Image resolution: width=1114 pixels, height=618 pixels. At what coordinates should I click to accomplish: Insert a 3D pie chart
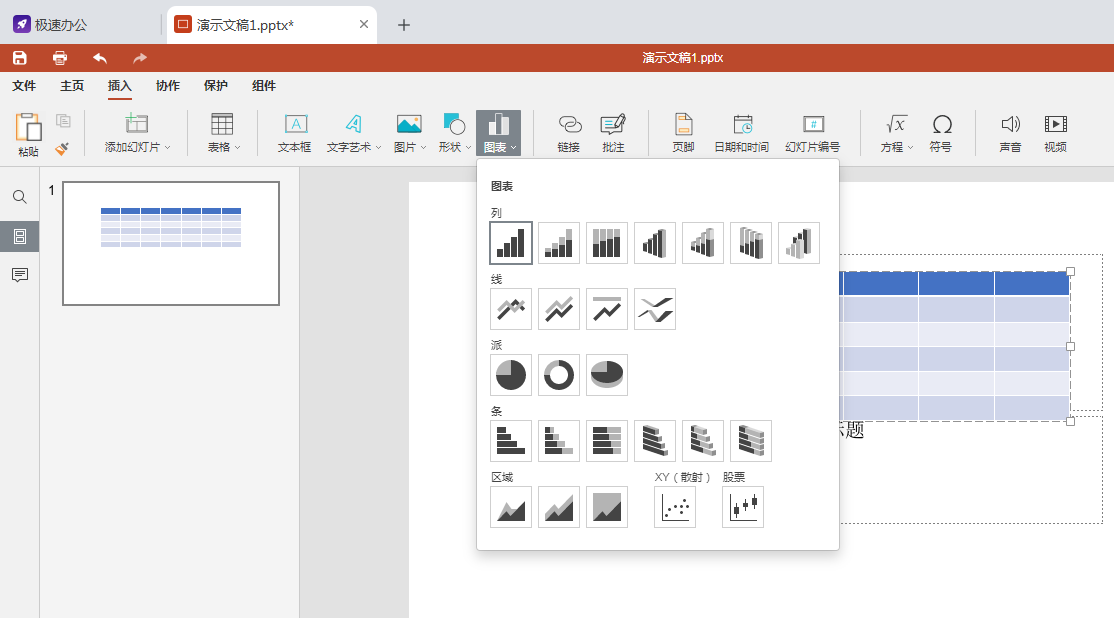(x=607, y=375)
